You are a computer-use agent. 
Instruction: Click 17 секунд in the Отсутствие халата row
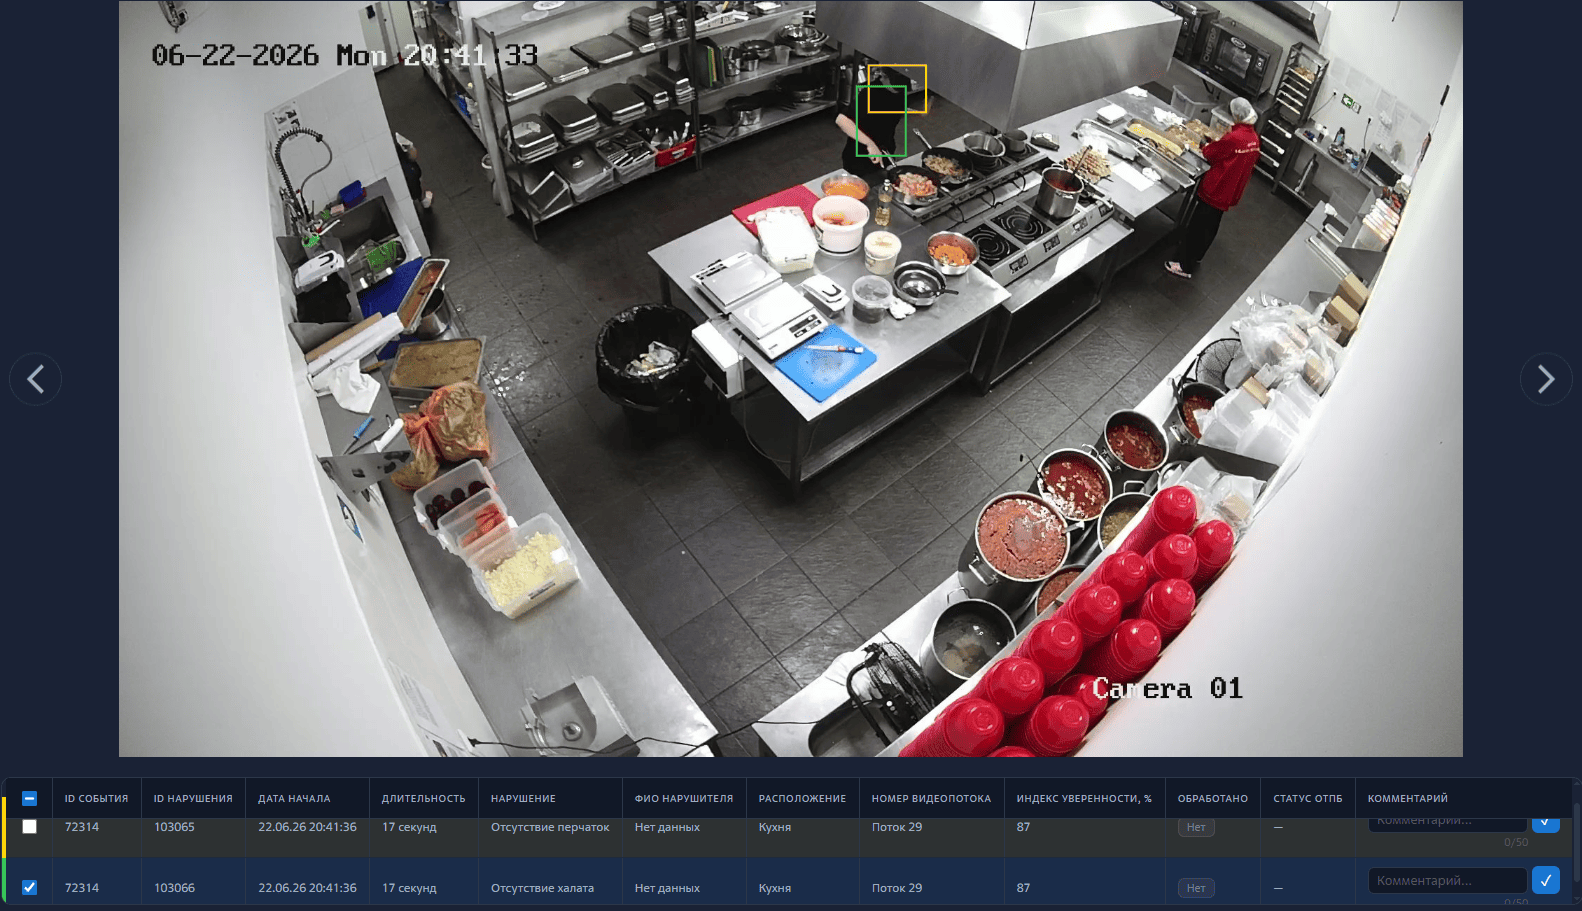tap(409, 888)
